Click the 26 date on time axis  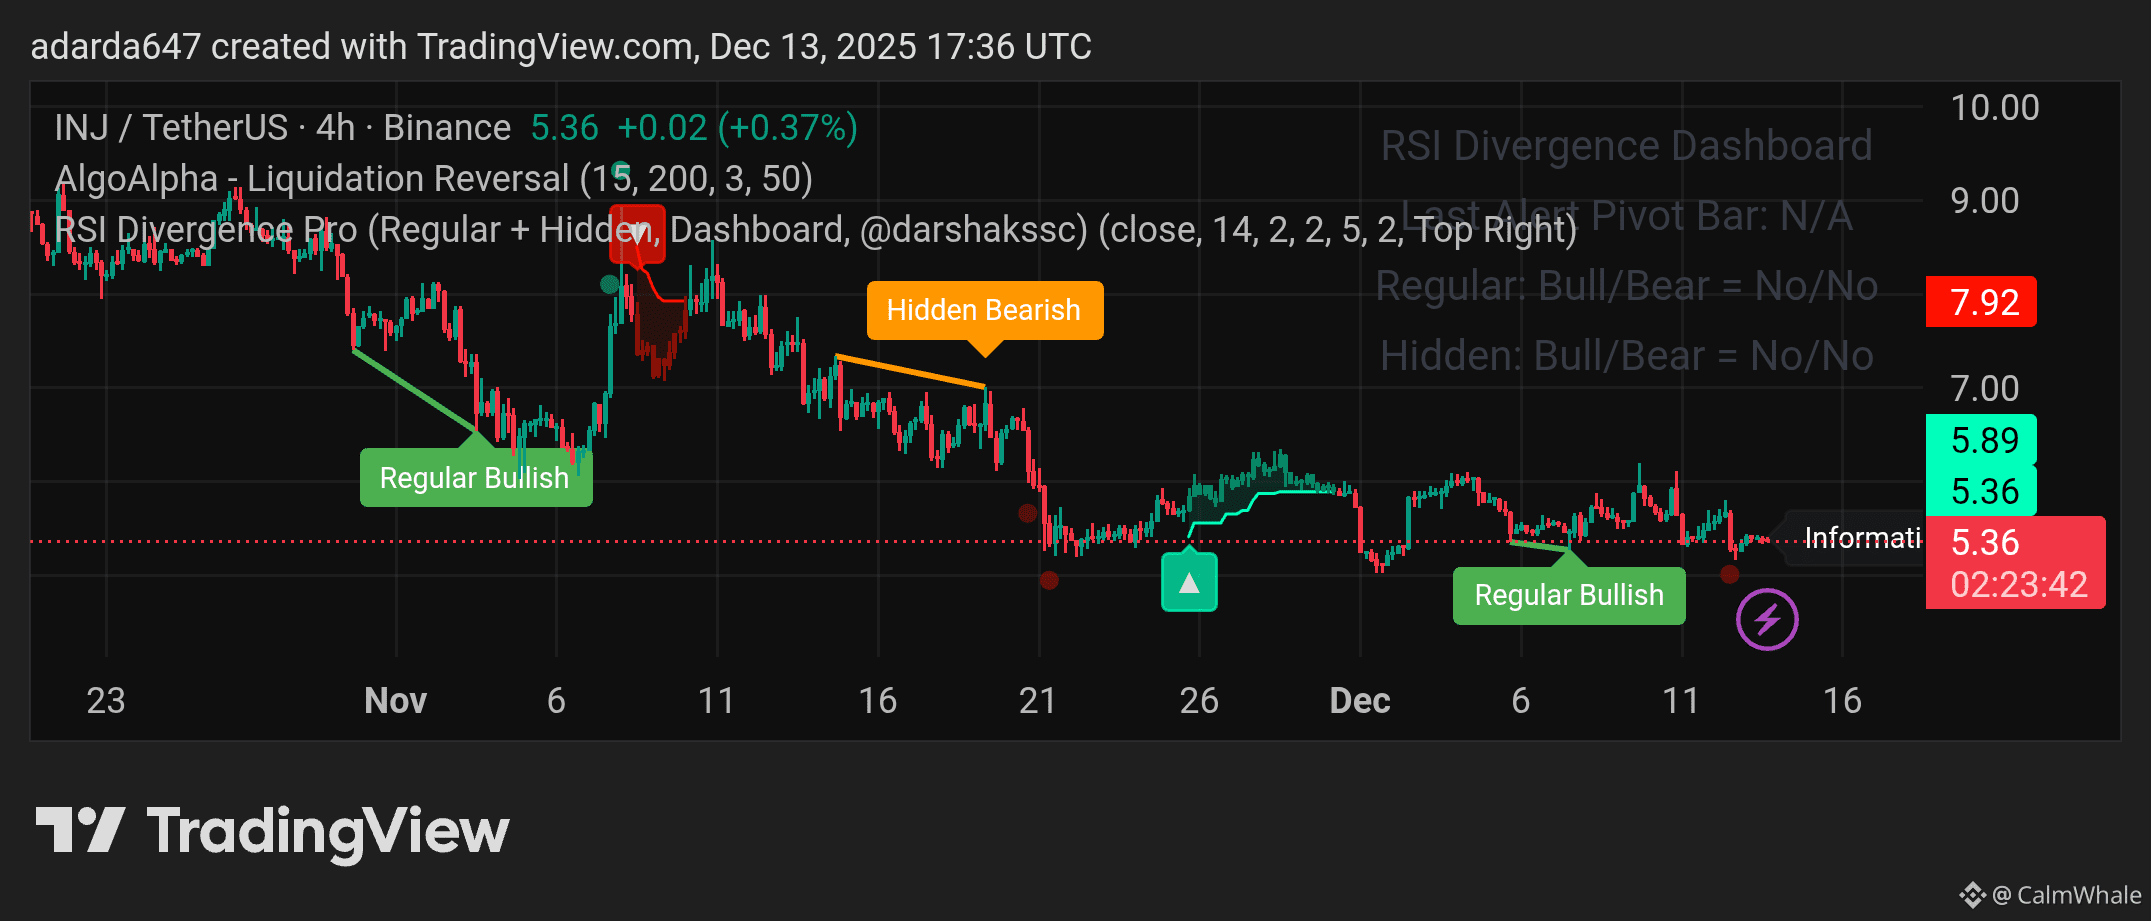(1199, 701)
